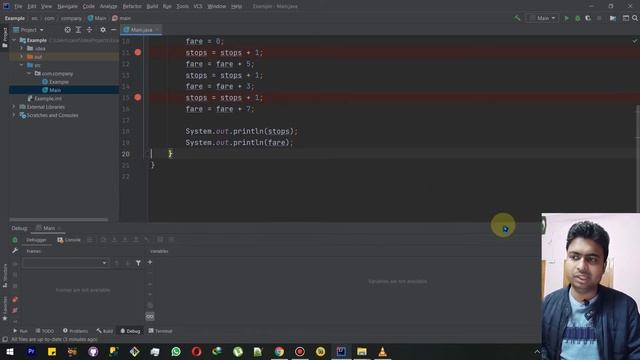Click Mute Breakpoints icon in the debug sidebar
Image resolution: width=640 pixels, height=360 pixels.
pos(15,311)
